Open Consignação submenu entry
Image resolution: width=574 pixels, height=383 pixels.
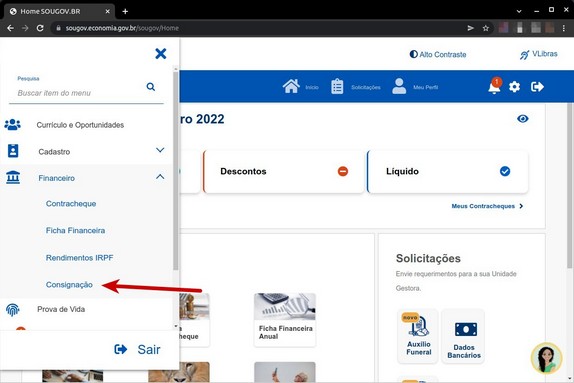click(69, 285)
